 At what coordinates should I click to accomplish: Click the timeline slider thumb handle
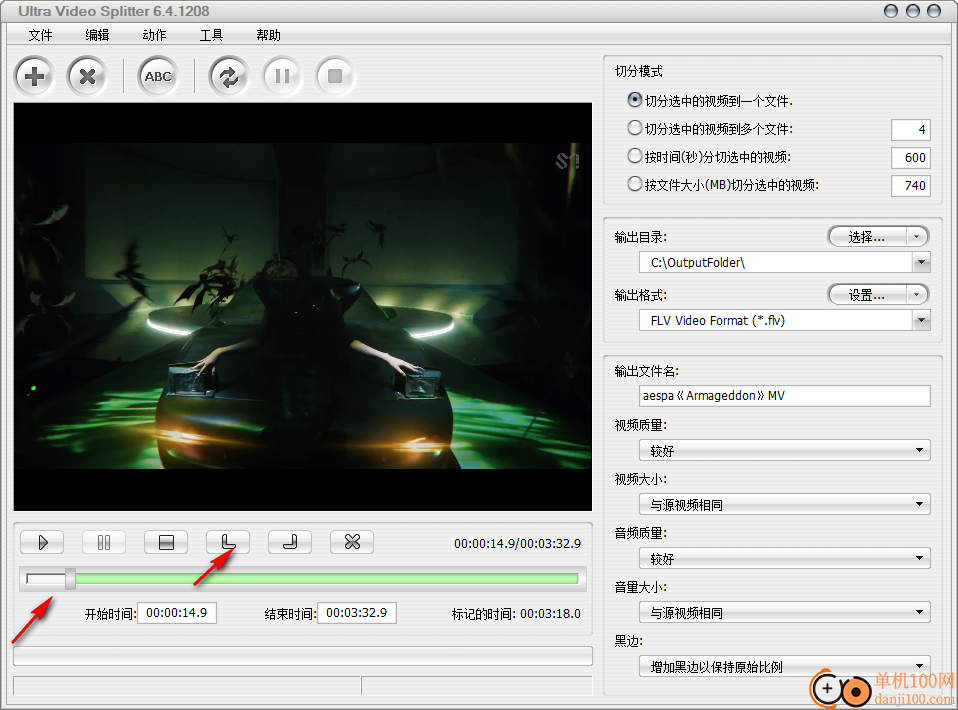[x=70, y=579]
